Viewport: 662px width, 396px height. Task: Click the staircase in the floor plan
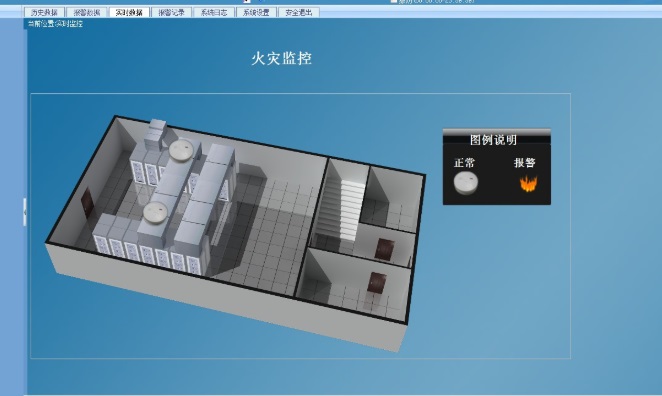341,210
